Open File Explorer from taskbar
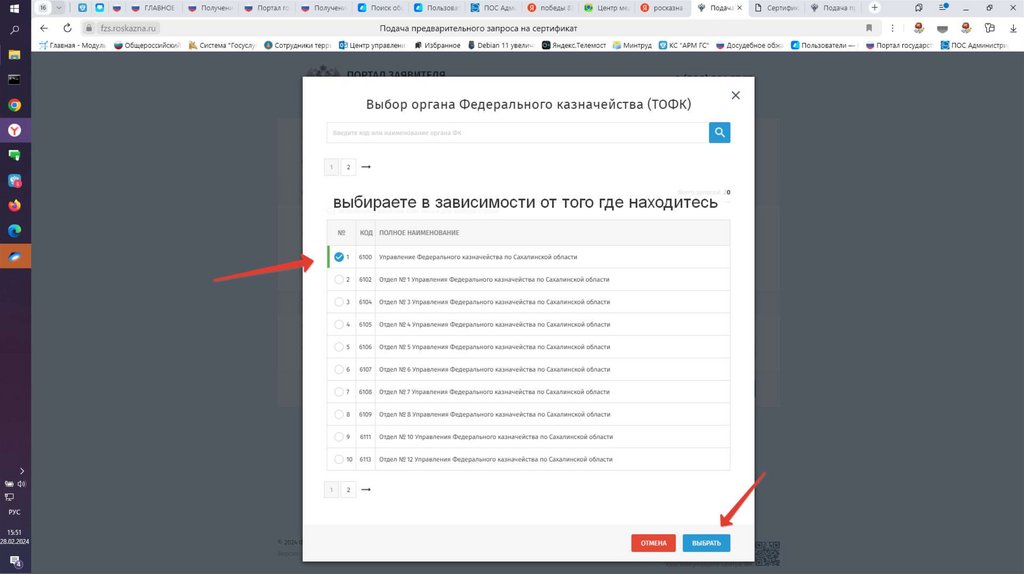The image size is (1024, 574). pyautogui.click(x=14, y=55)
